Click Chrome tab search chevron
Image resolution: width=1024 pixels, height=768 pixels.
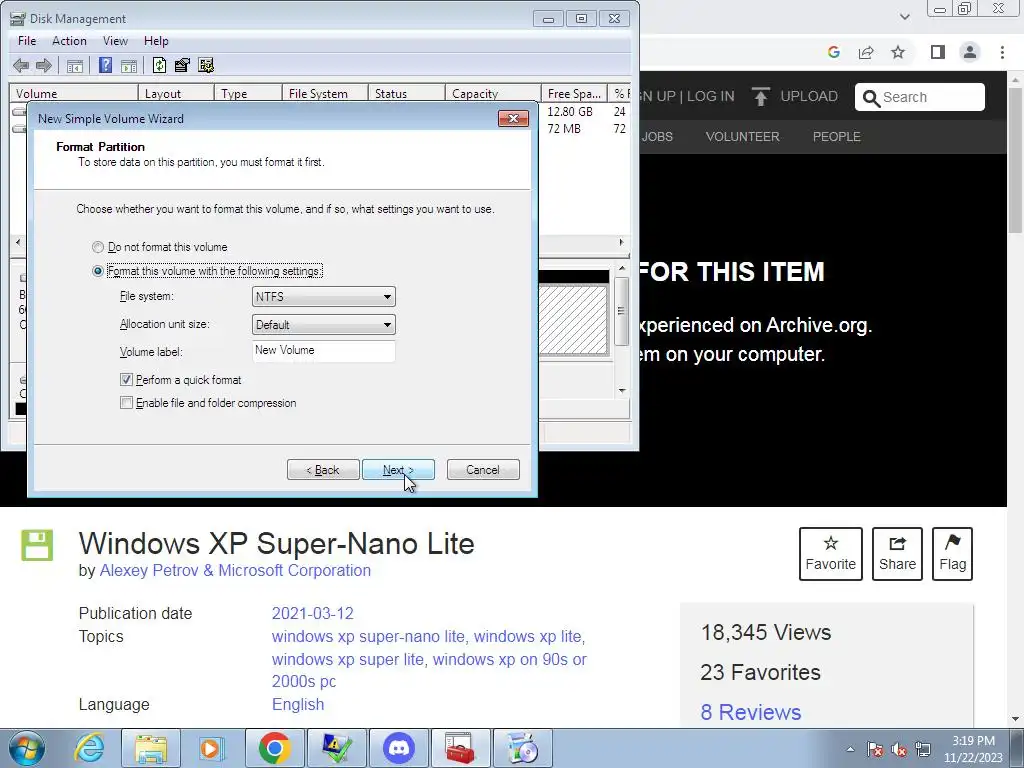click(904, 17)
